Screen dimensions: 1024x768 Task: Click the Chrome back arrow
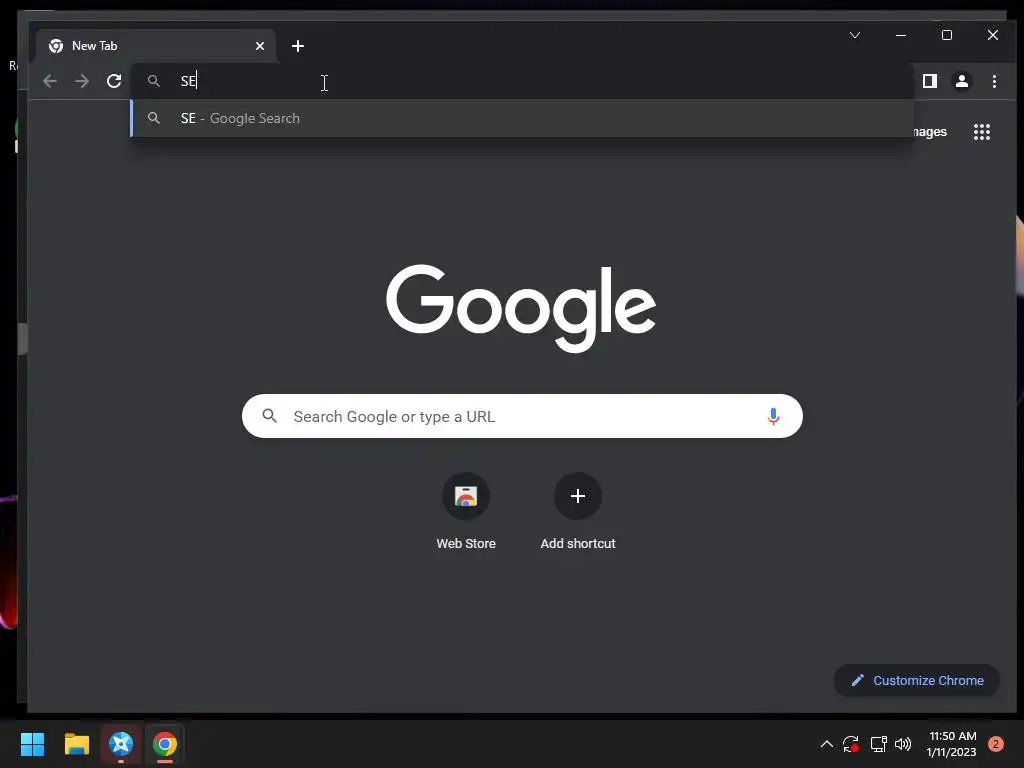[x=50, y=81]
